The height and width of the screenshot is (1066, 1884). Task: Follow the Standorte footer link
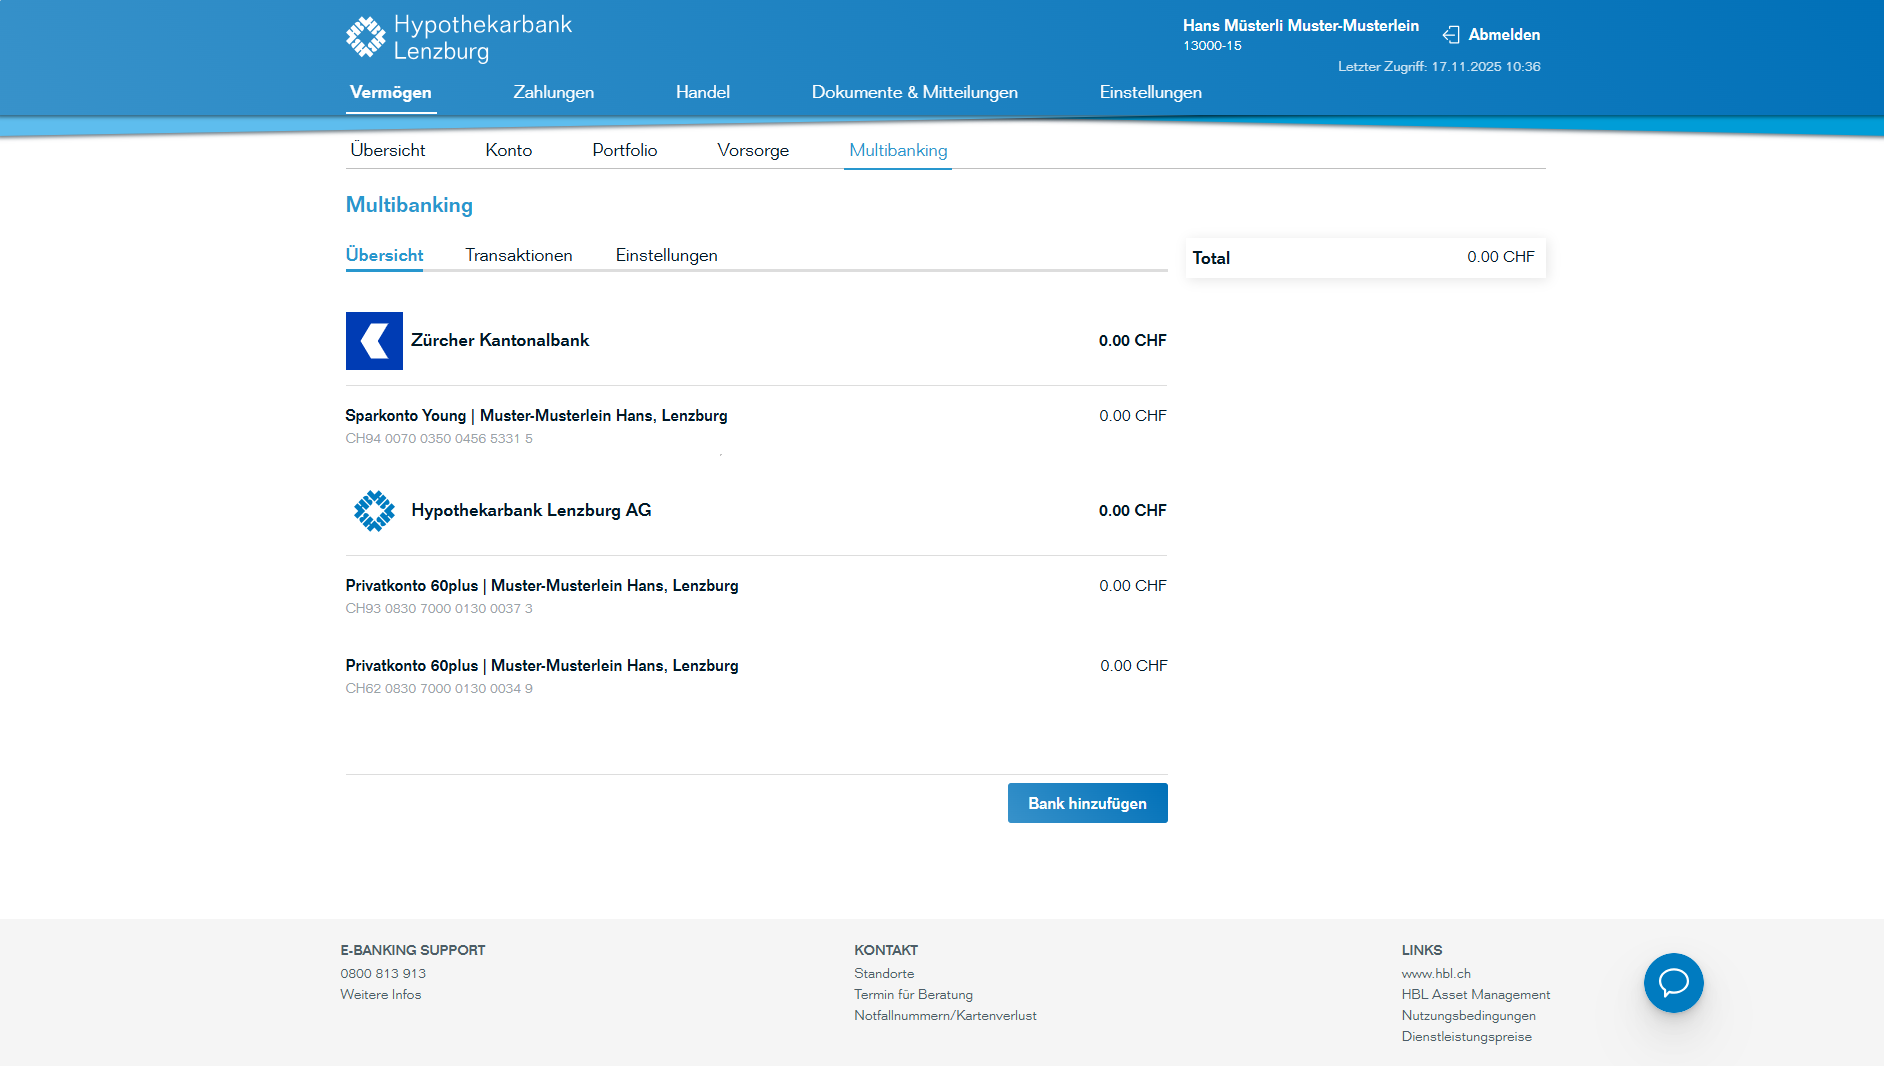tap(883, 973)
